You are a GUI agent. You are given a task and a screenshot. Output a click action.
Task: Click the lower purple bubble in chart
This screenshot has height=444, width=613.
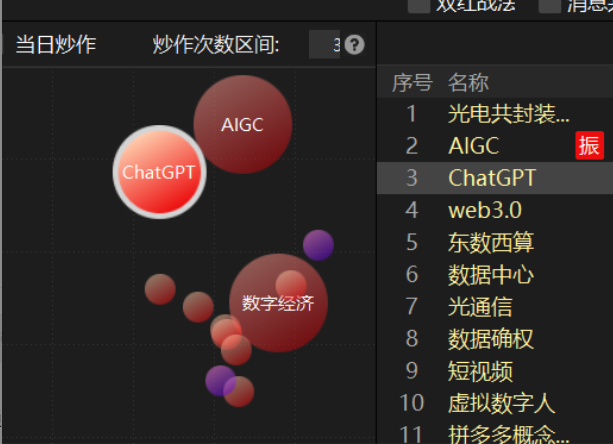218,380
